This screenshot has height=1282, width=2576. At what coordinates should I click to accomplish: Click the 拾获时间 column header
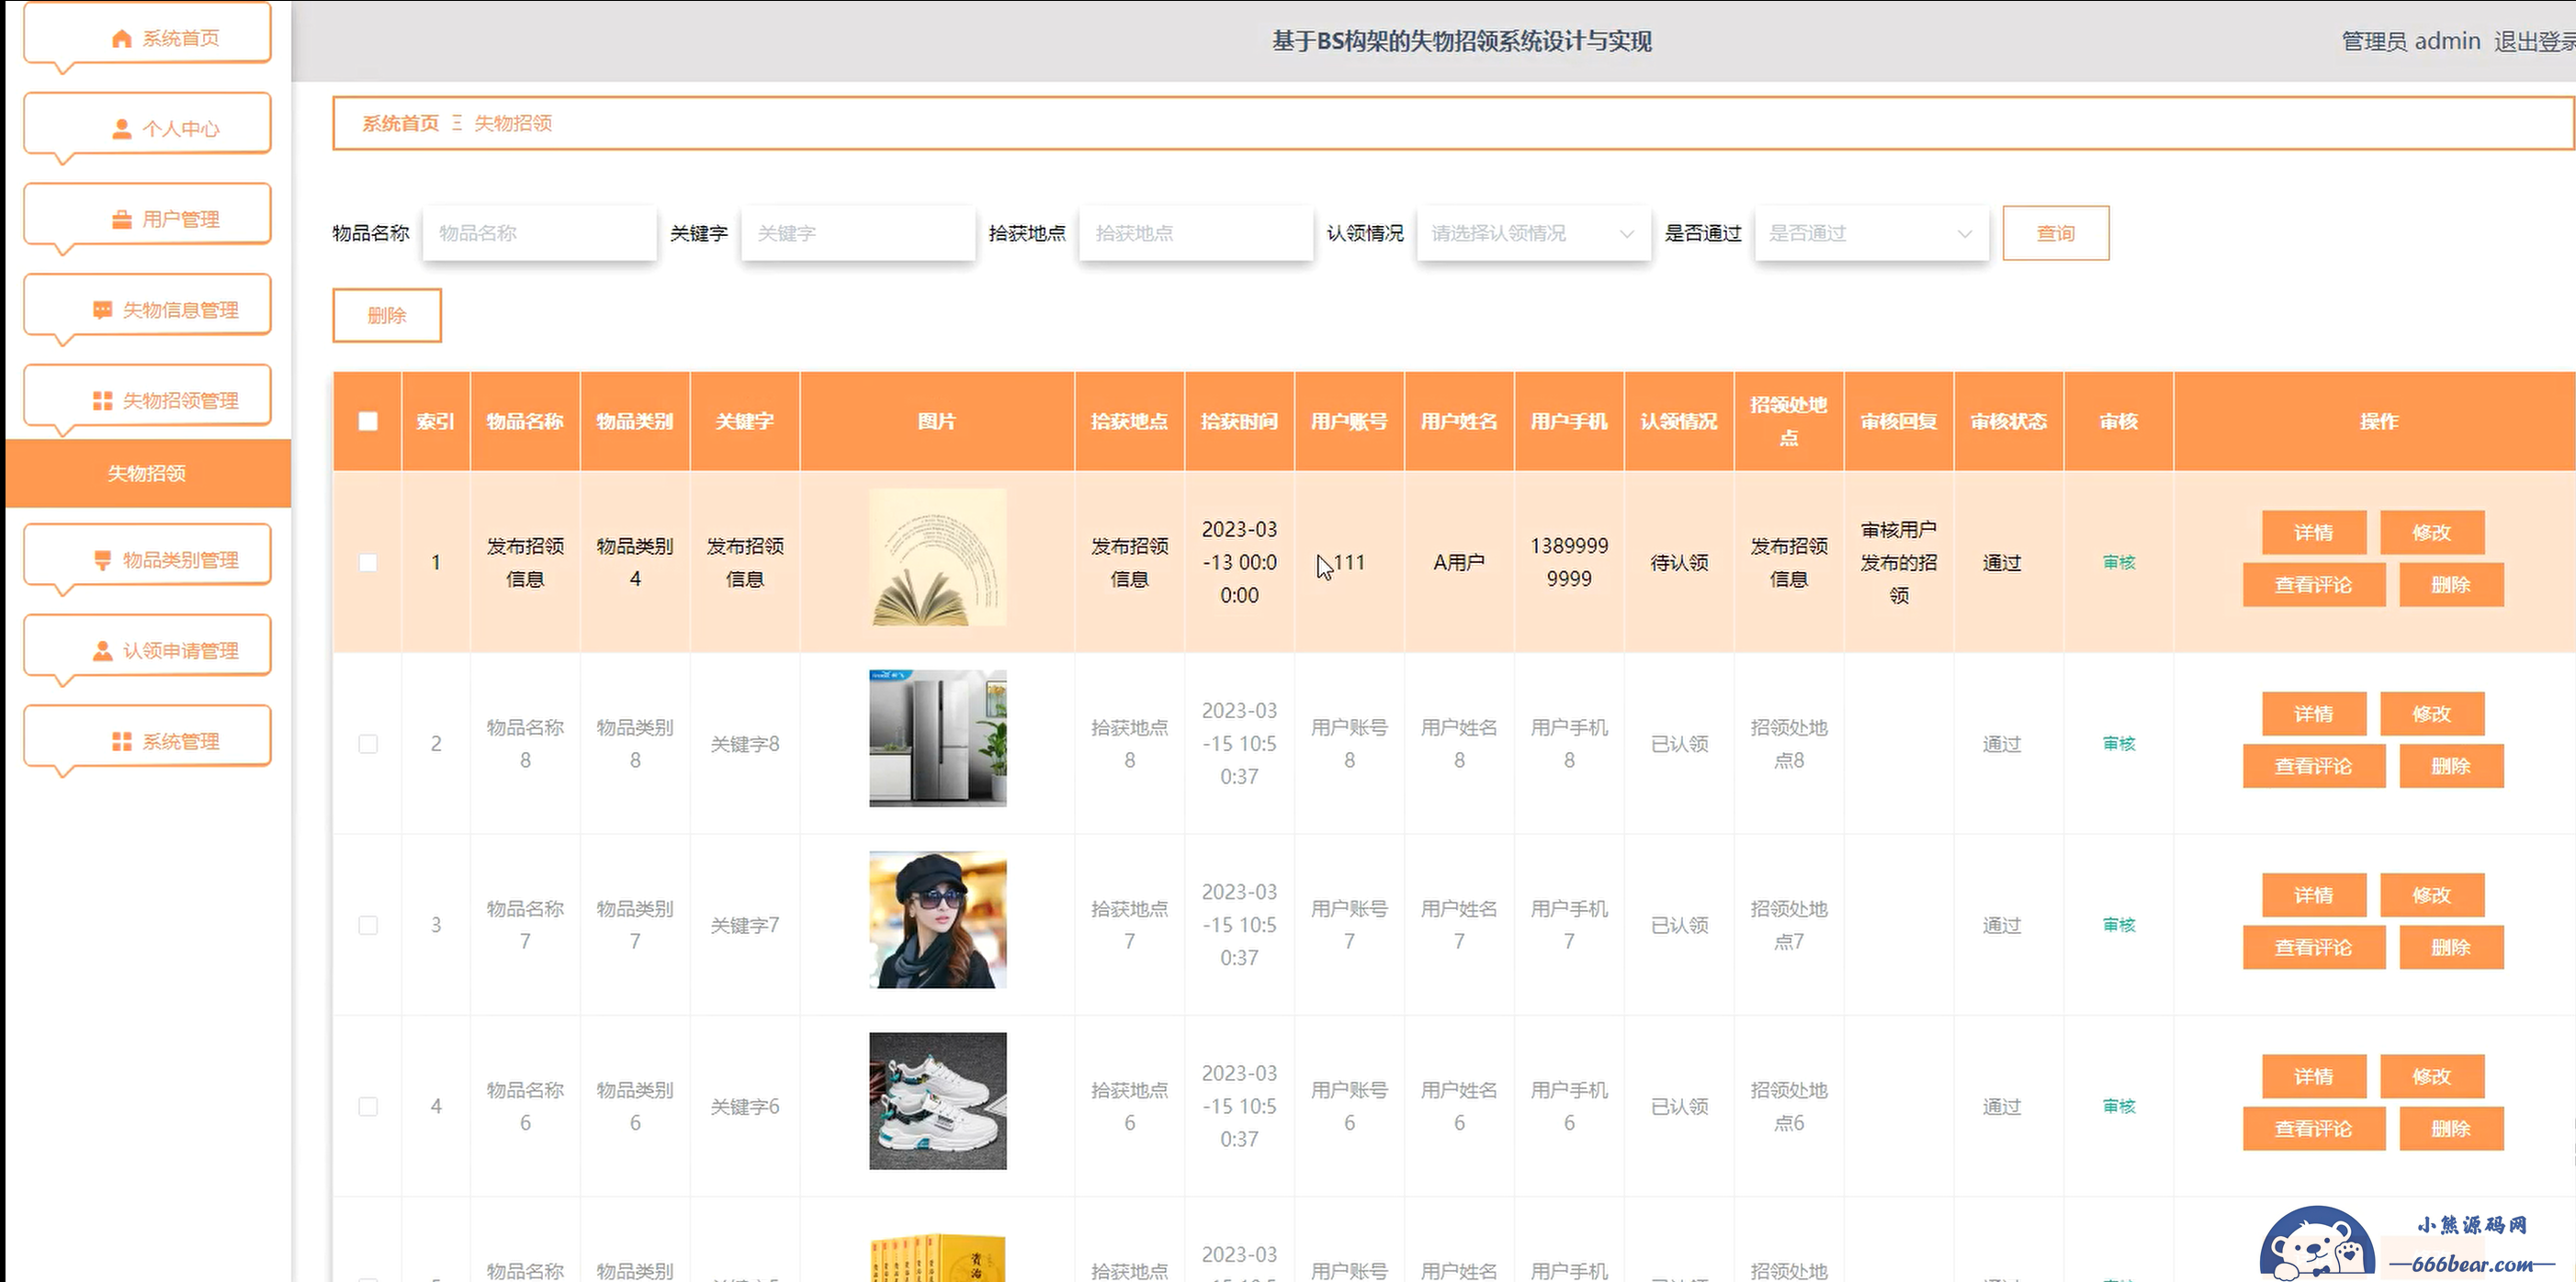1239,421
